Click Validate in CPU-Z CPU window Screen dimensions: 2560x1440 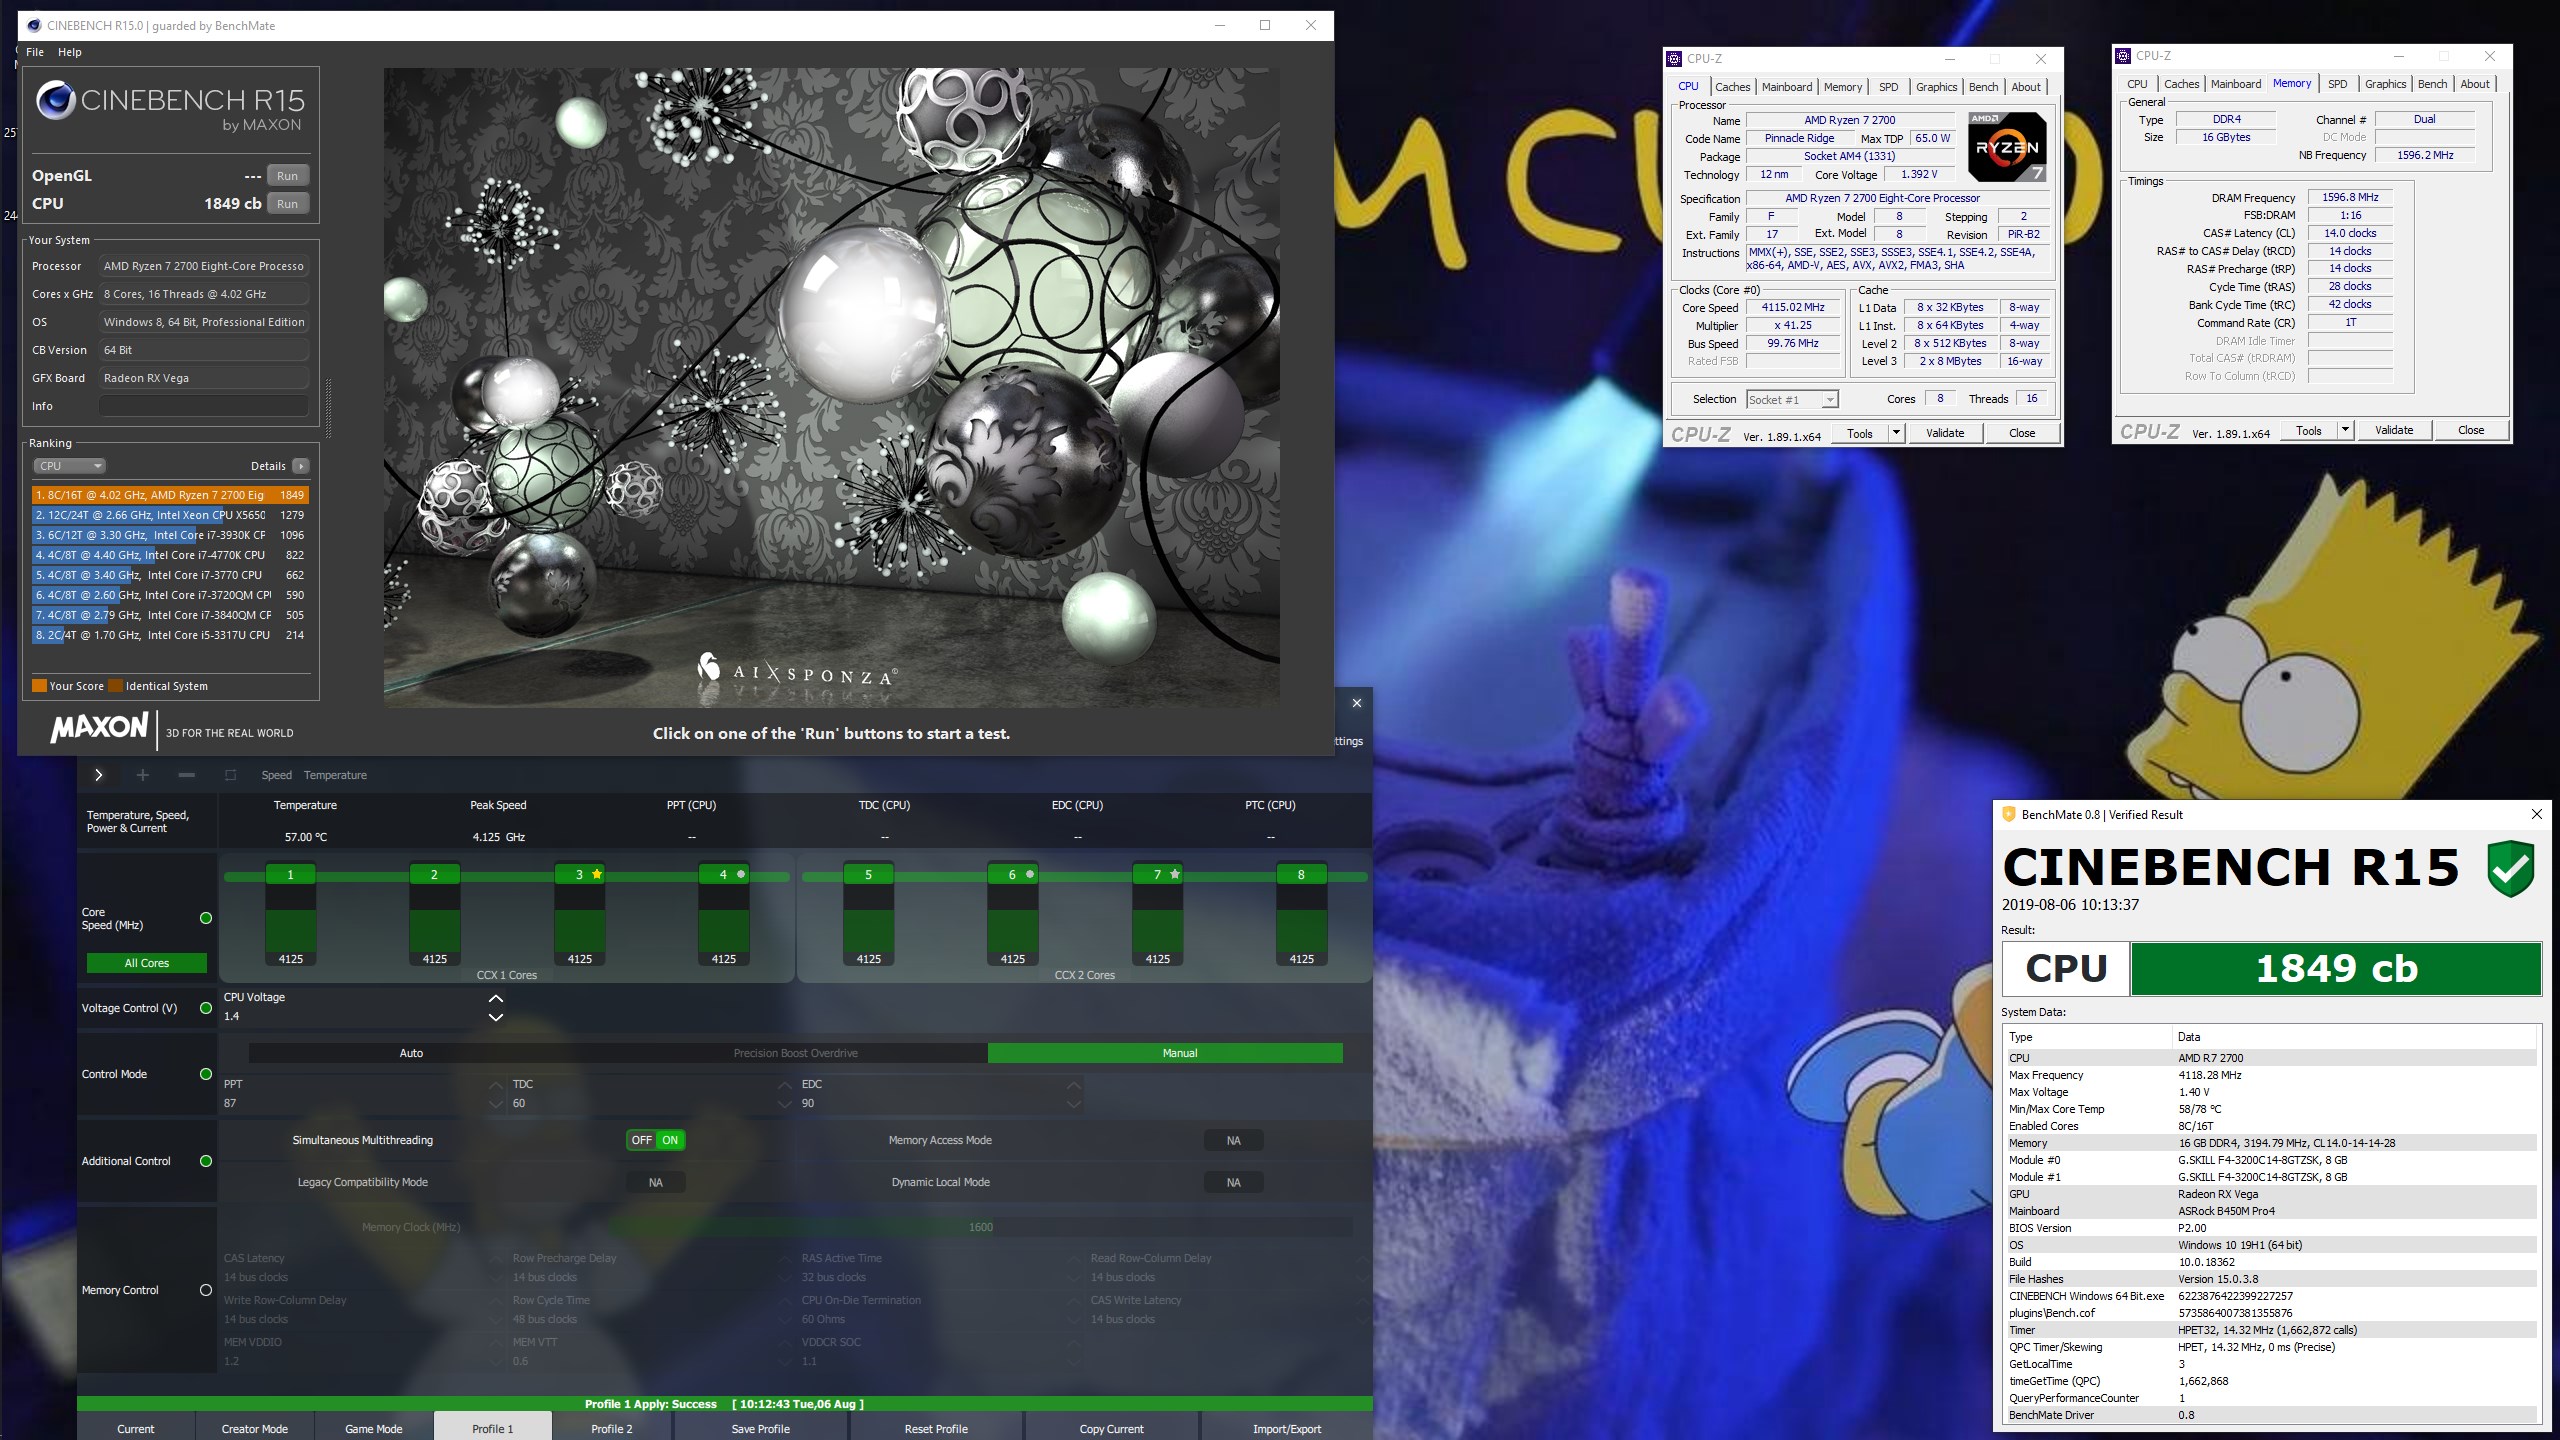pyautogui.click(x=1945, y=433)
